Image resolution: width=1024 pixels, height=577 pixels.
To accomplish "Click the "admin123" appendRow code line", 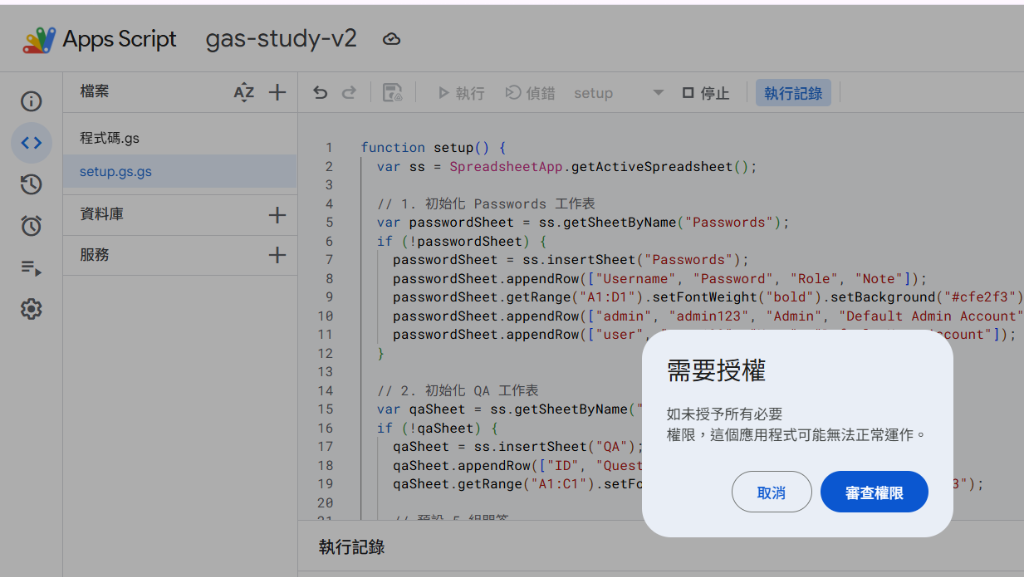I will pyautogui.click(x=708, y=316).
